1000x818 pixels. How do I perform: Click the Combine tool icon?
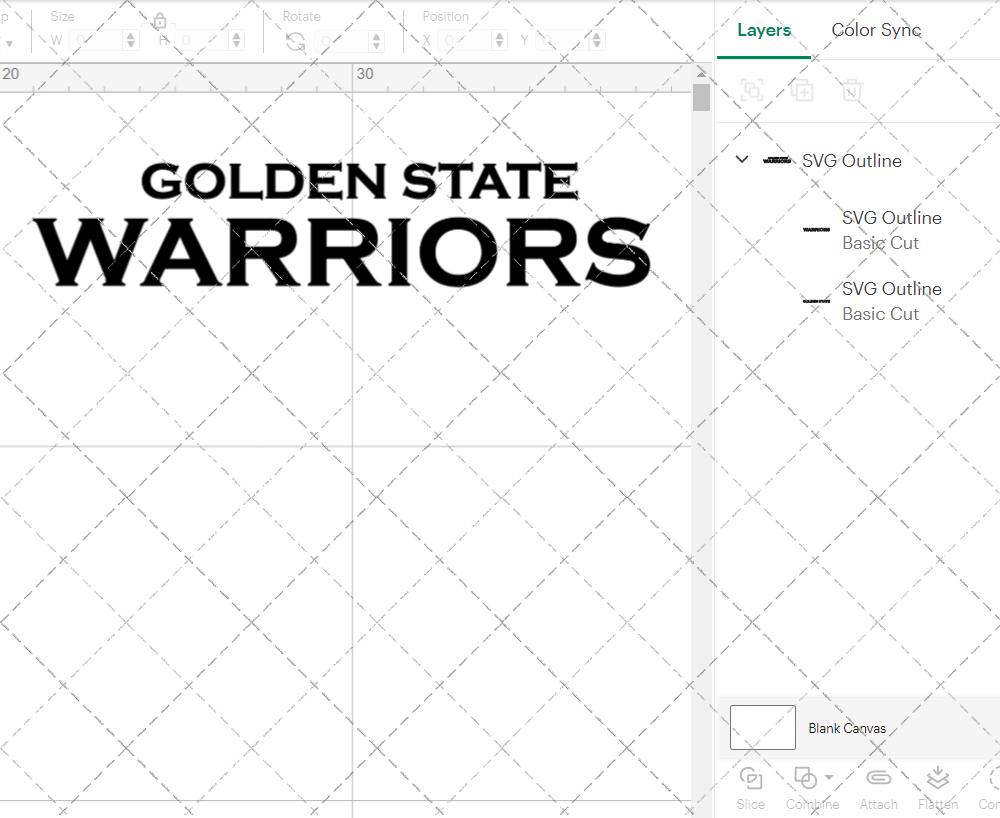[806, 778]
